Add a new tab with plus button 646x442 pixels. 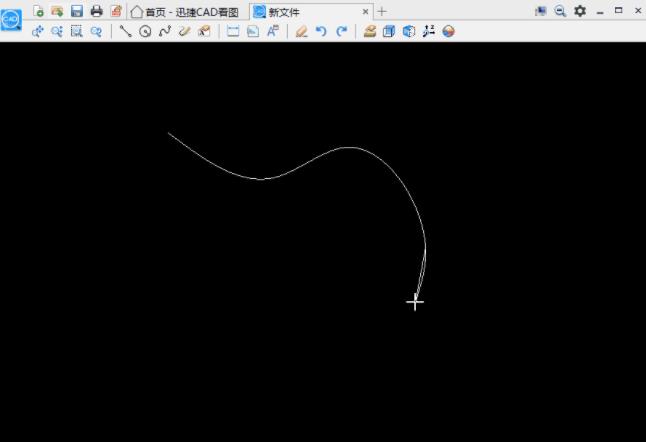pos(382,12)
